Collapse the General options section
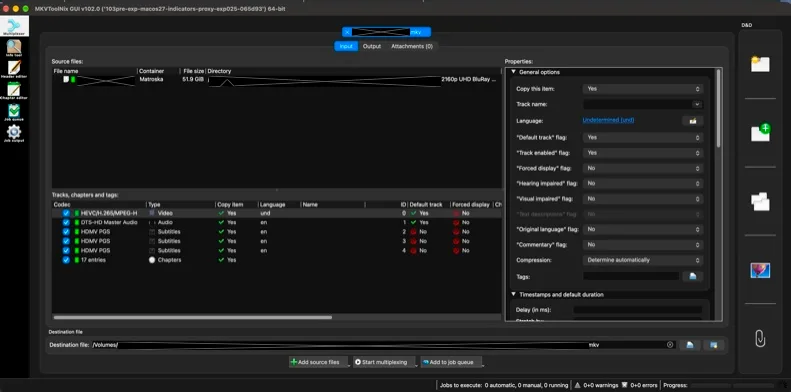Viewport: 791px width, 392px height. [x=514, y=72]
